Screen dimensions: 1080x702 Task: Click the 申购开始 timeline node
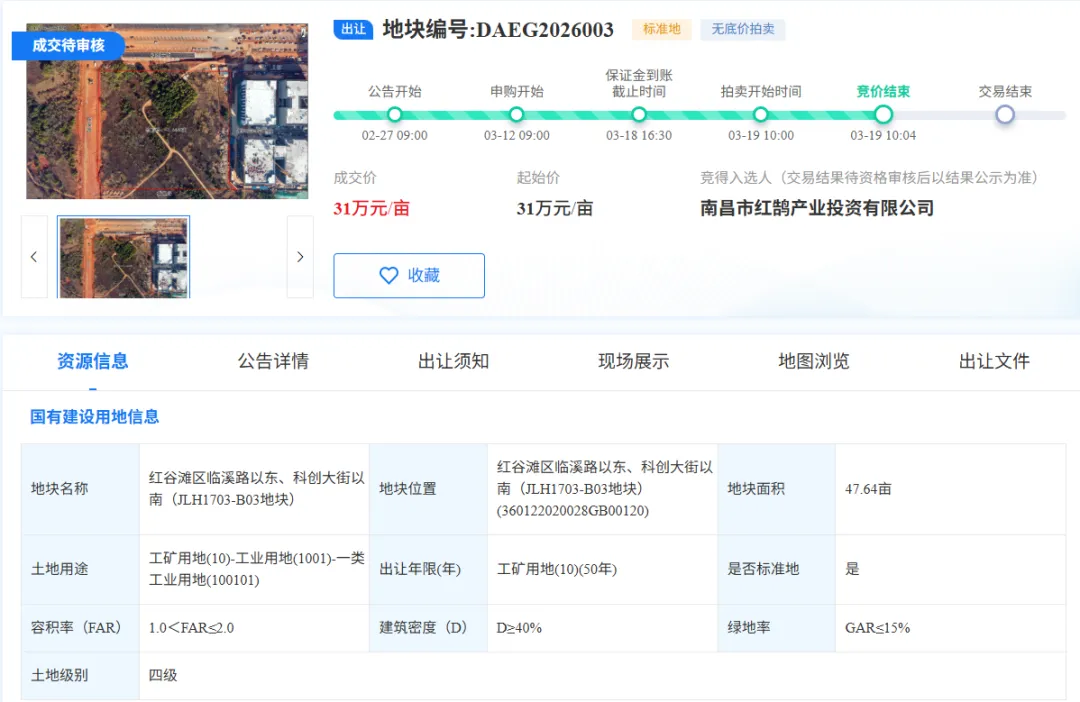[517, 114]
